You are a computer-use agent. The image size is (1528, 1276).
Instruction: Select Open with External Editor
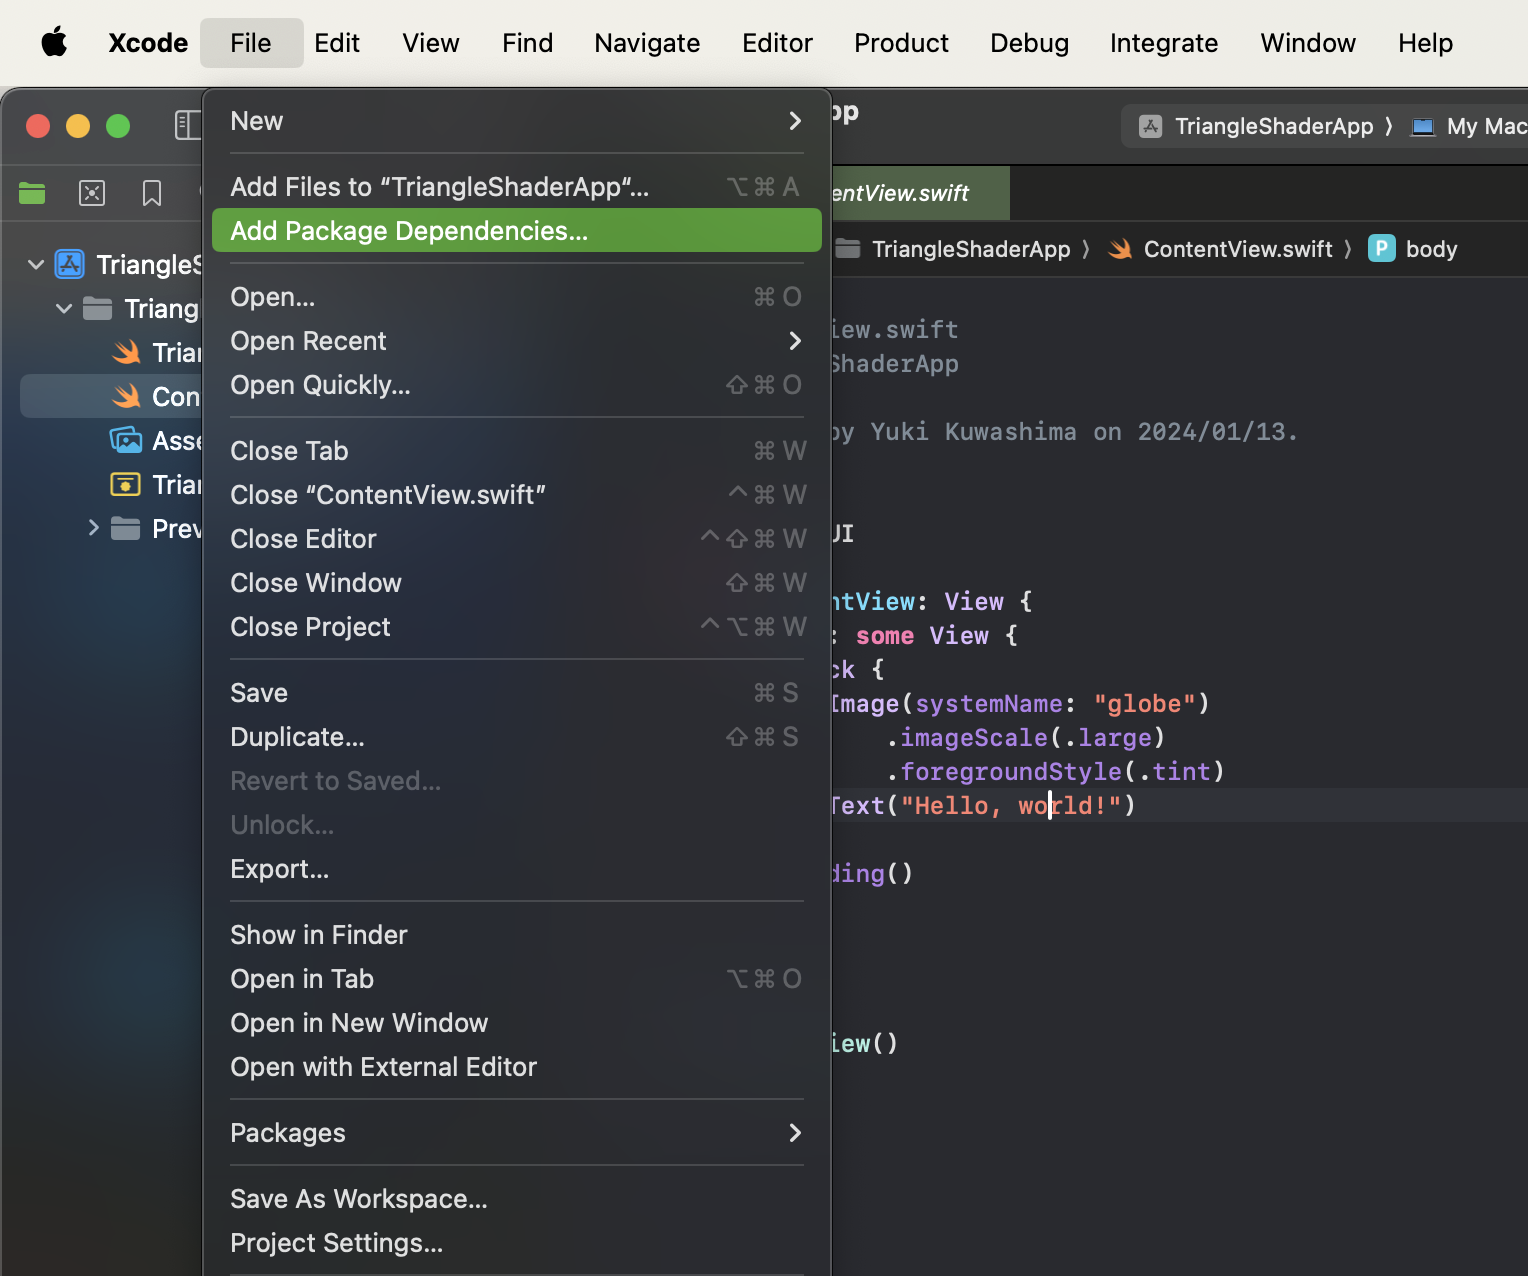[x=517, y=1067]
